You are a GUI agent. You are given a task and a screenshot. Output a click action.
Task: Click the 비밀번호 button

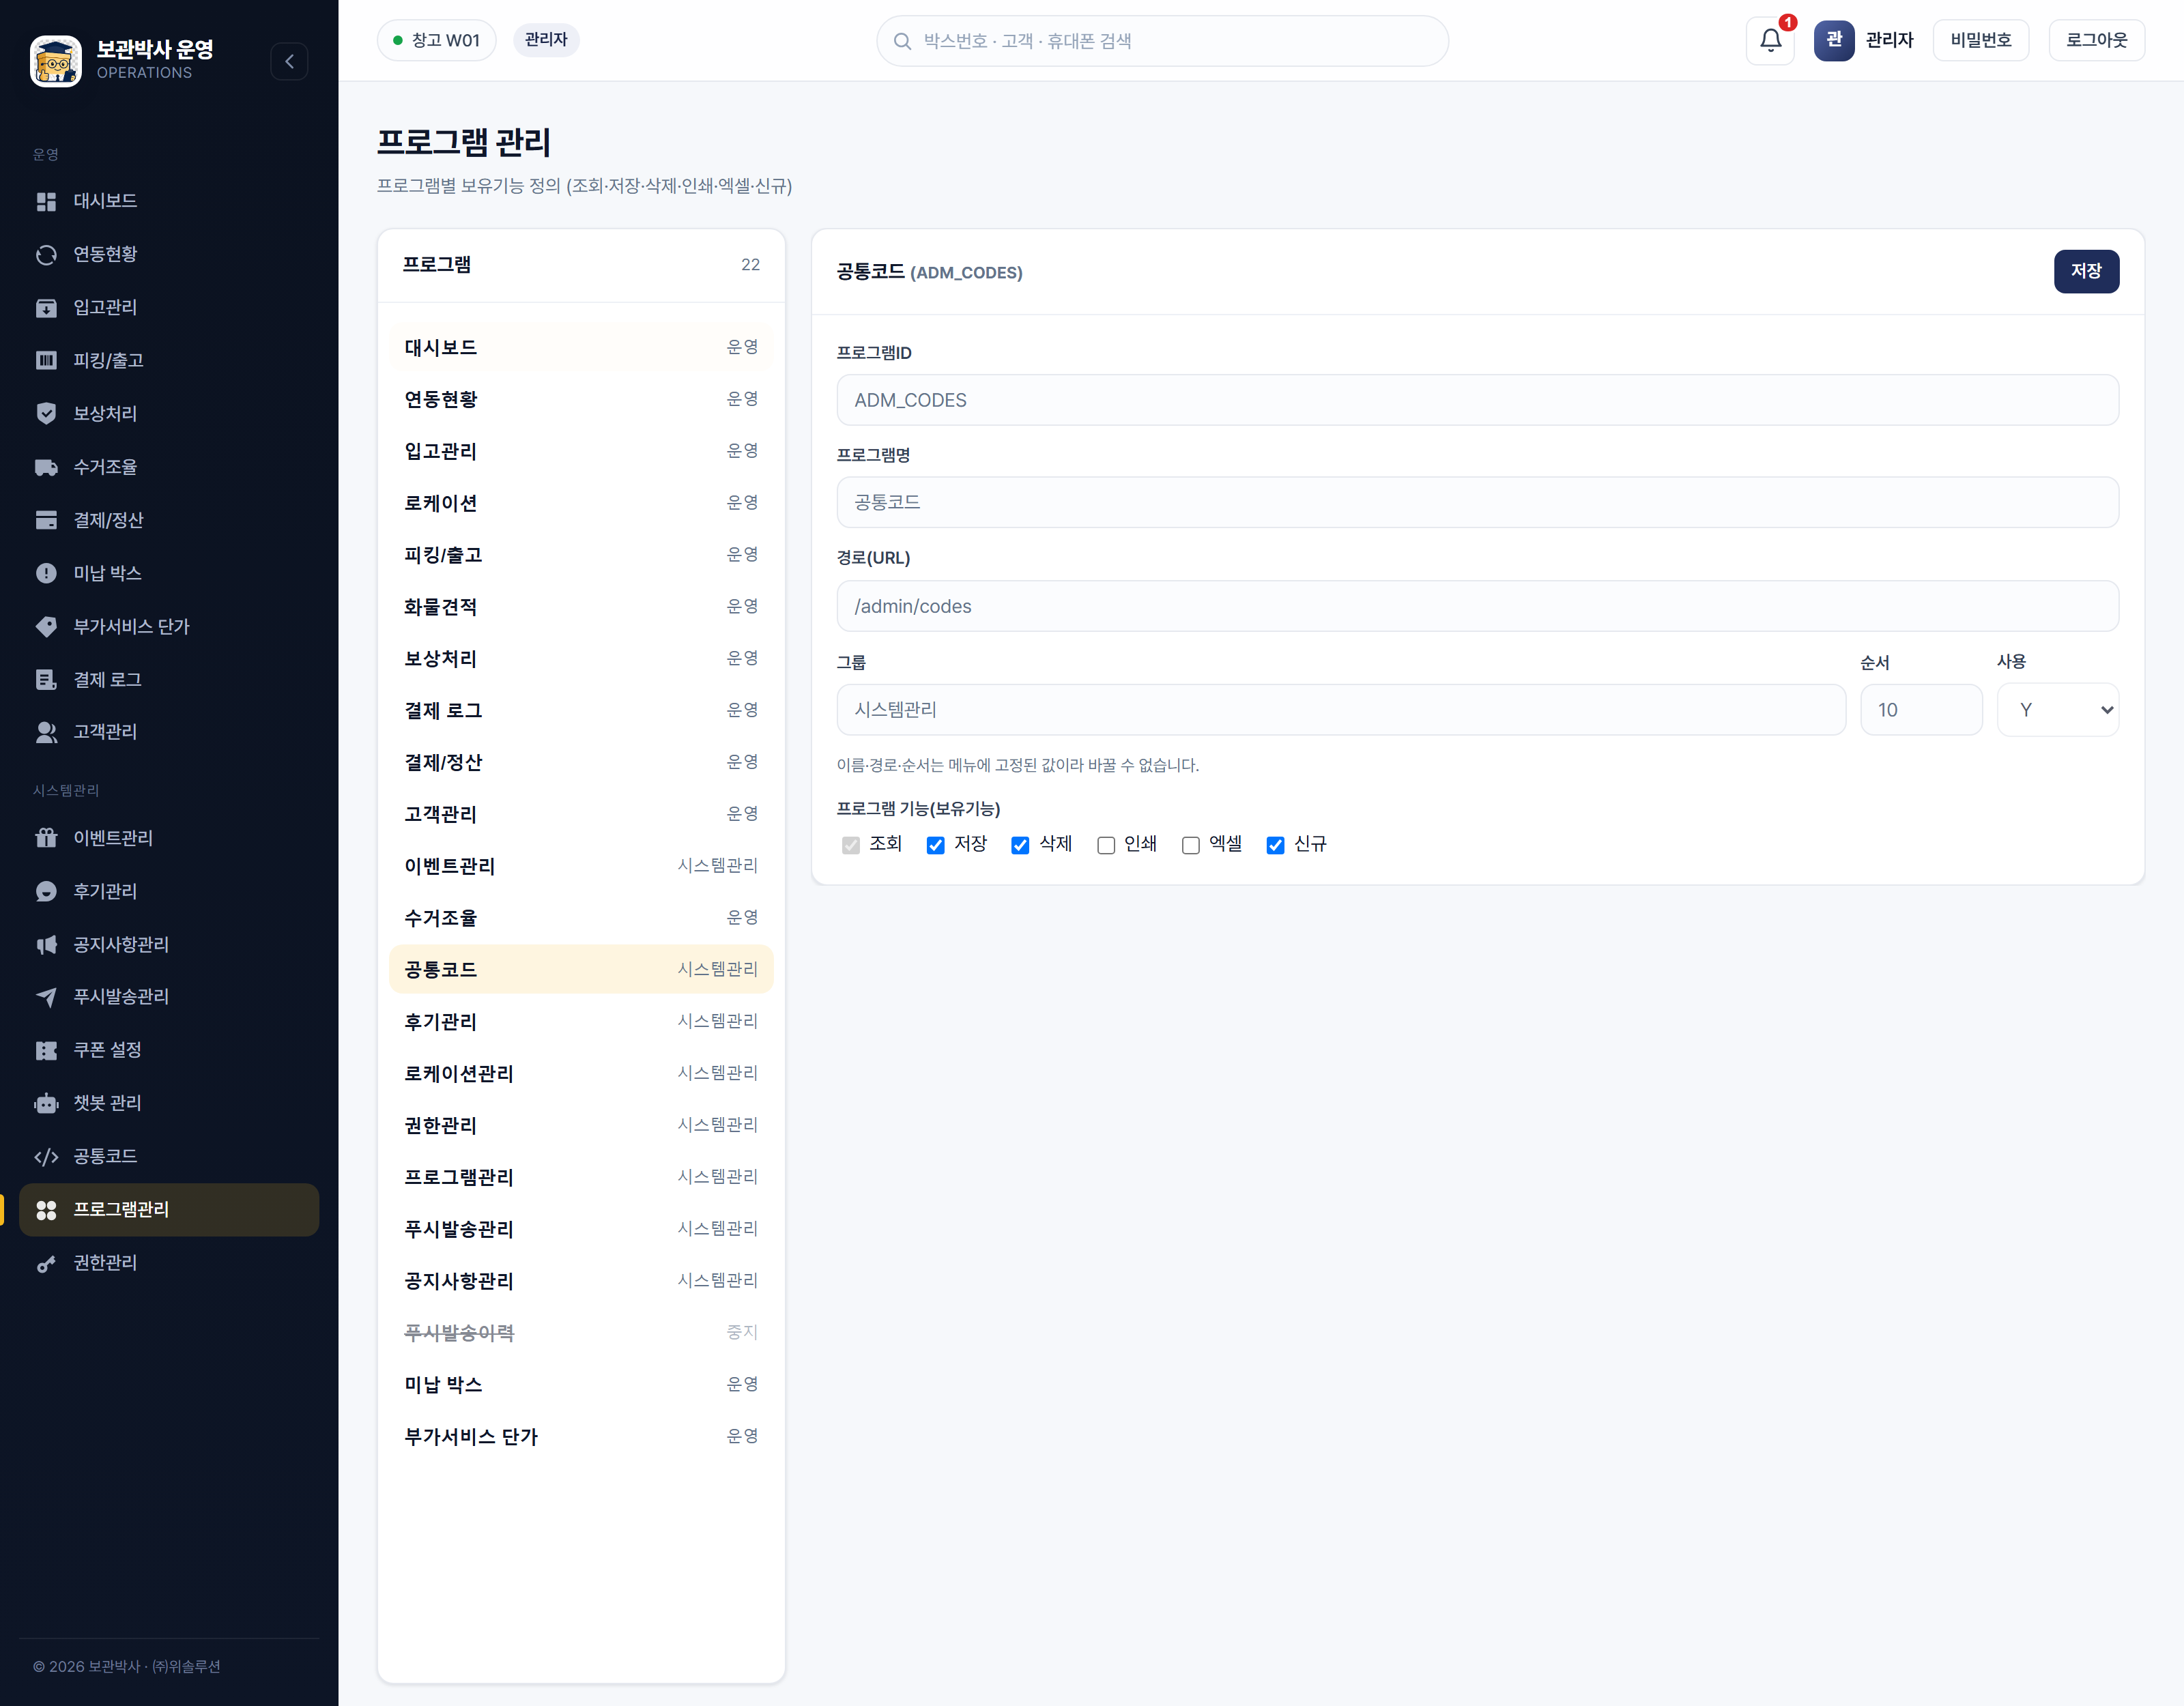click(1980, 41)
